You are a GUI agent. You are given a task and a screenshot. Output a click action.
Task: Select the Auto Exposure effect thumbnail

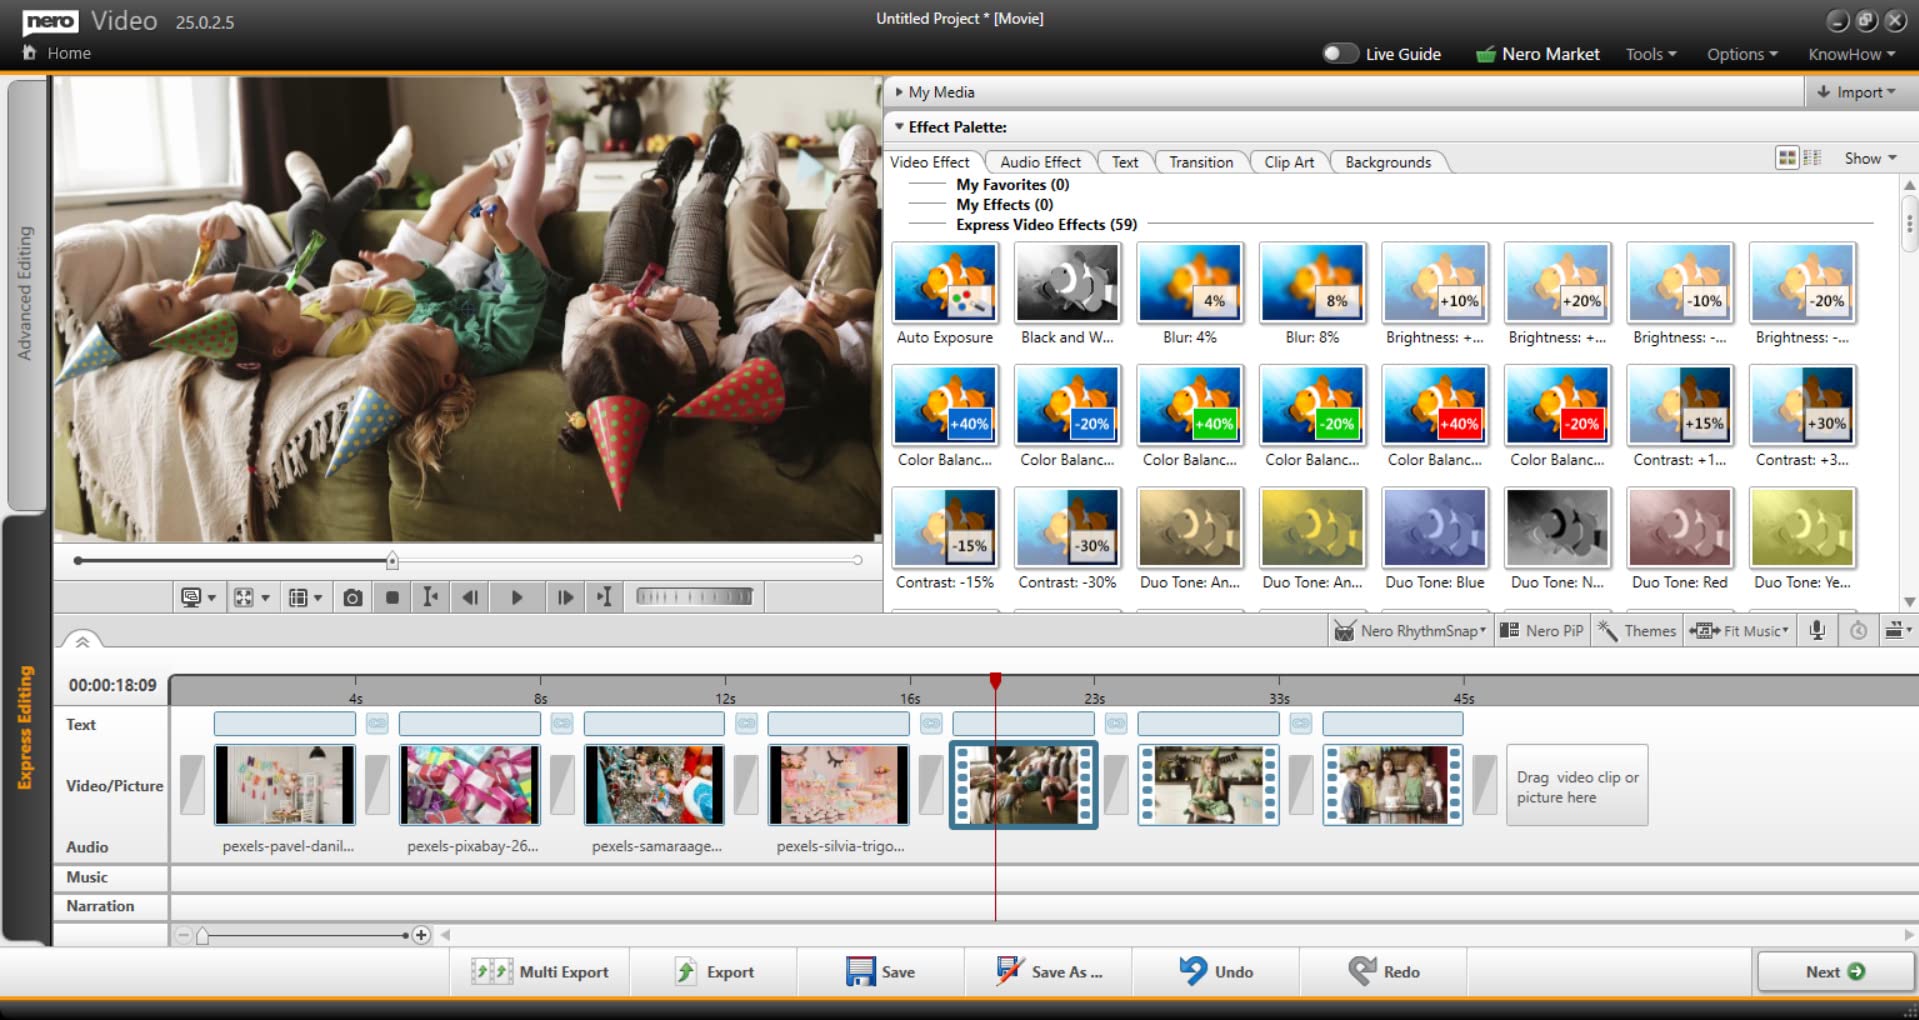[944, 283]
